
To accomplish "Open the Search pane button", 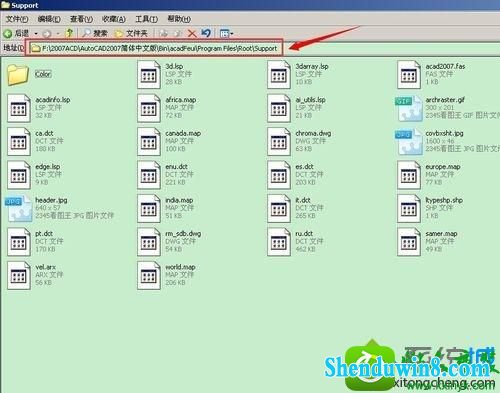I will click(95, 33).
